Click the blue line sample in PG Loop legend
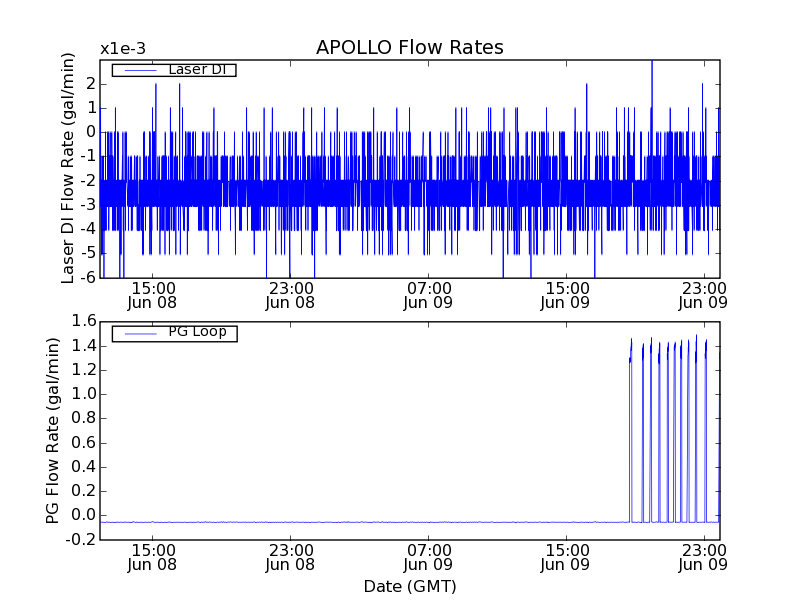 [x=138, y=333]
